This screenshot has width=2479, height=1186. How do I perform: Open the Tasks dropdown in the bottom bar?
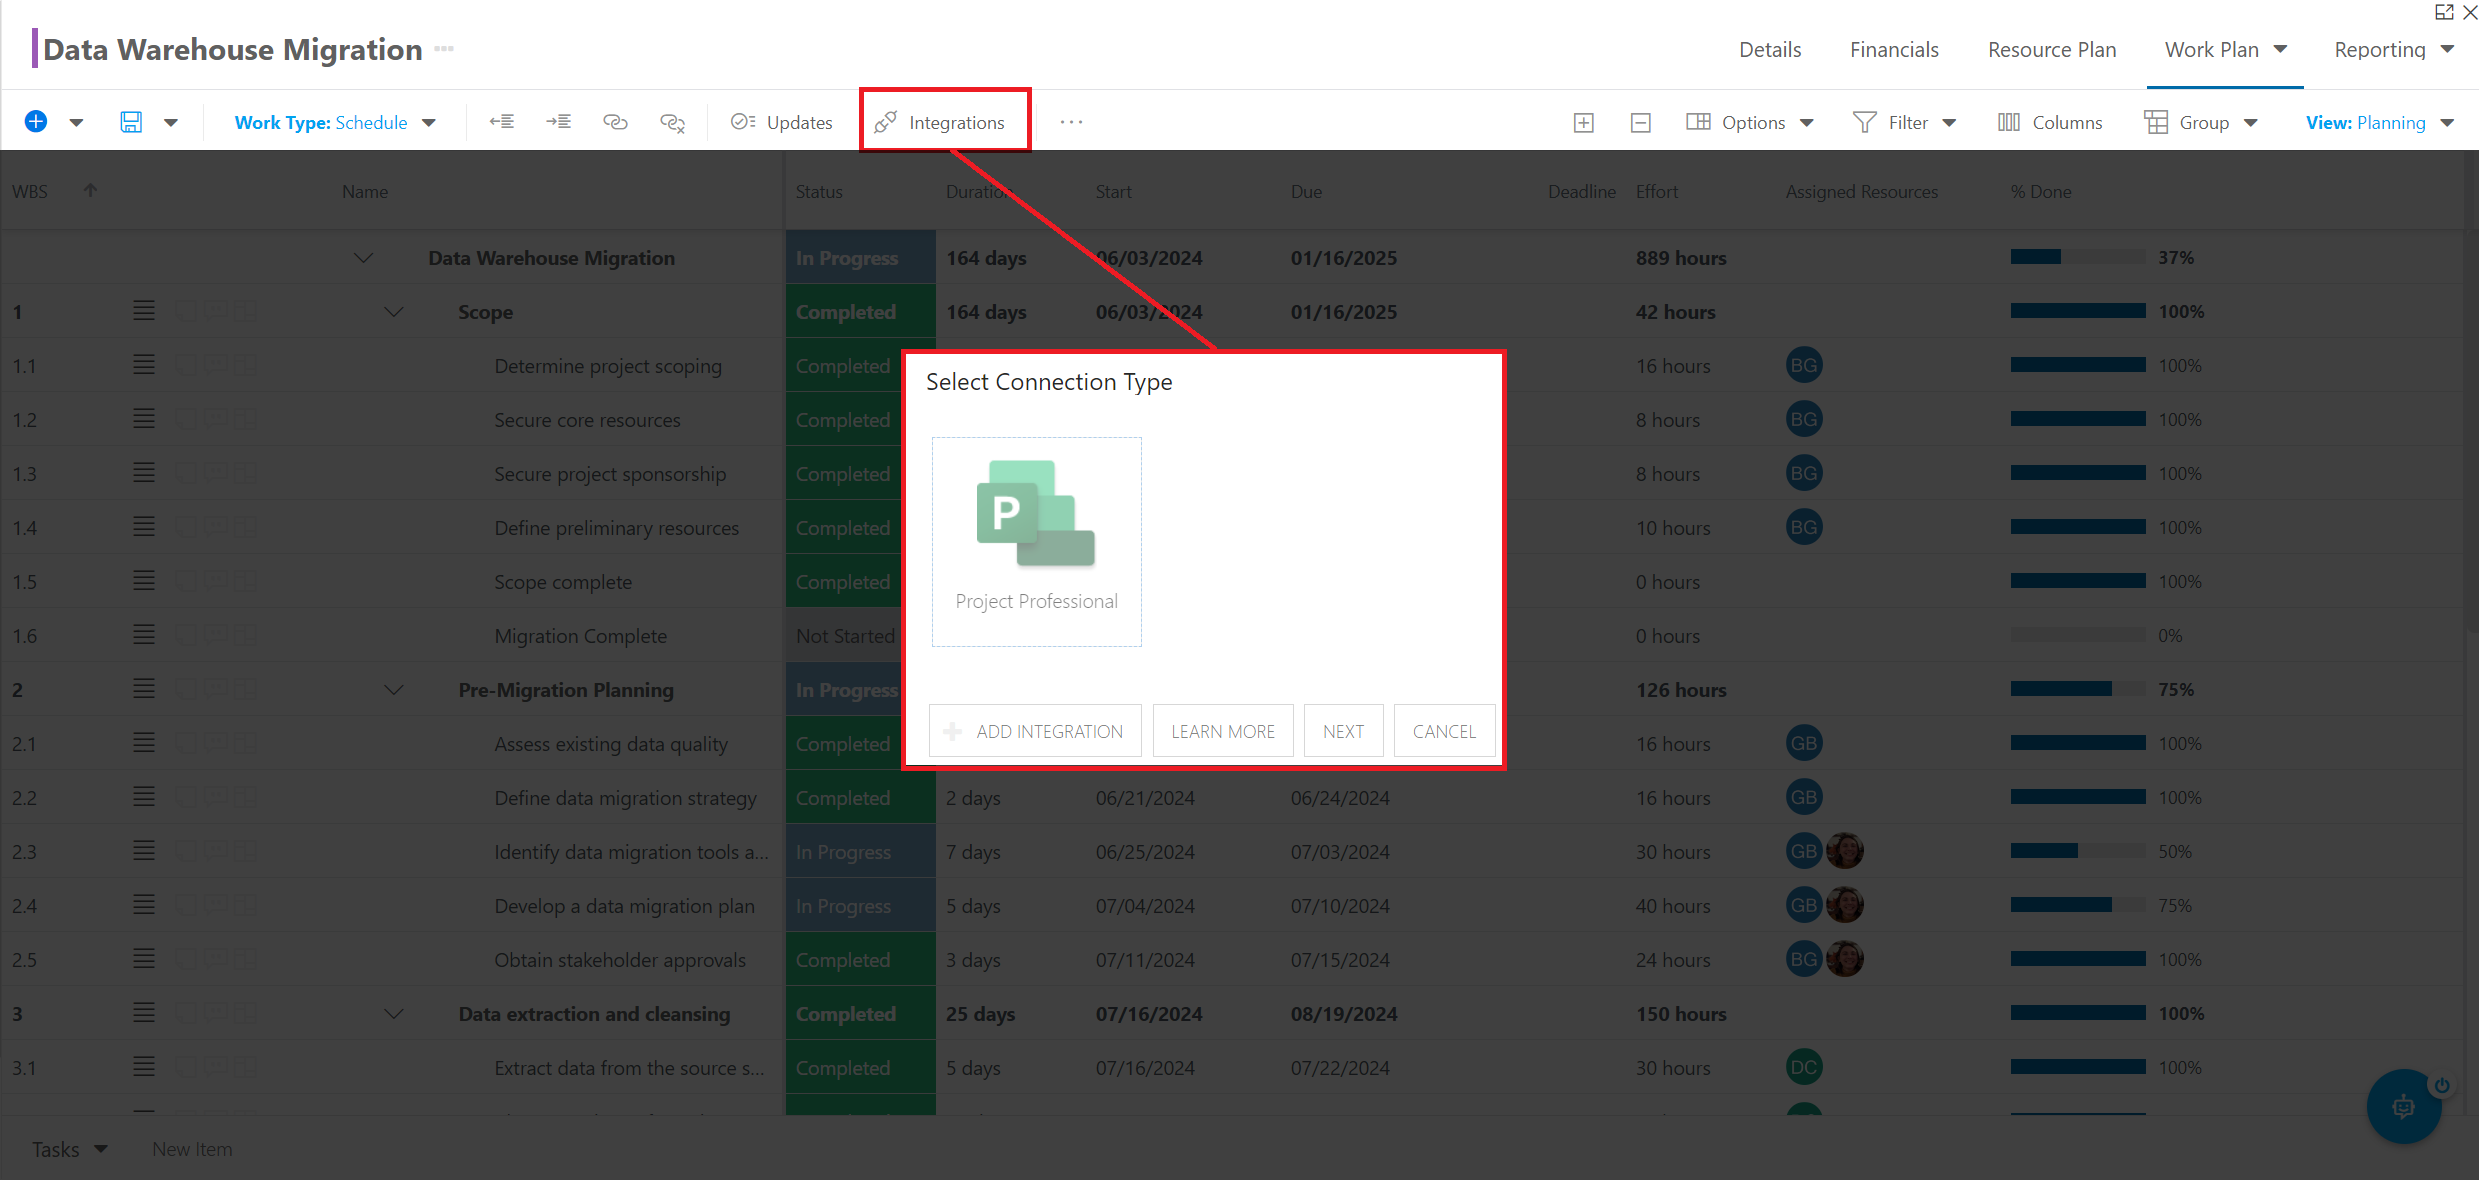pos(69,1150)
